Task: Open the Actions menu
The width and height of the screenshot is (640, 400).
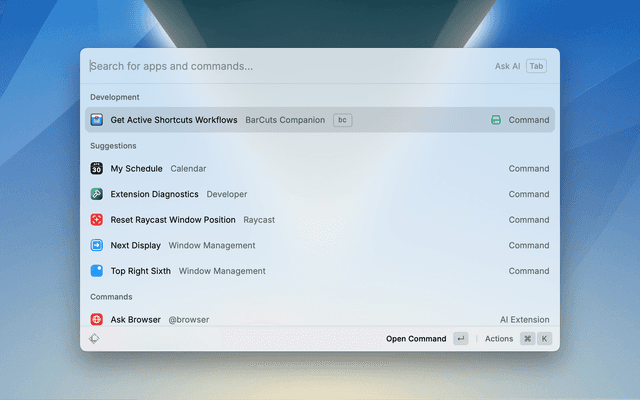Action: pyautogui.click(x=499, y=339)
